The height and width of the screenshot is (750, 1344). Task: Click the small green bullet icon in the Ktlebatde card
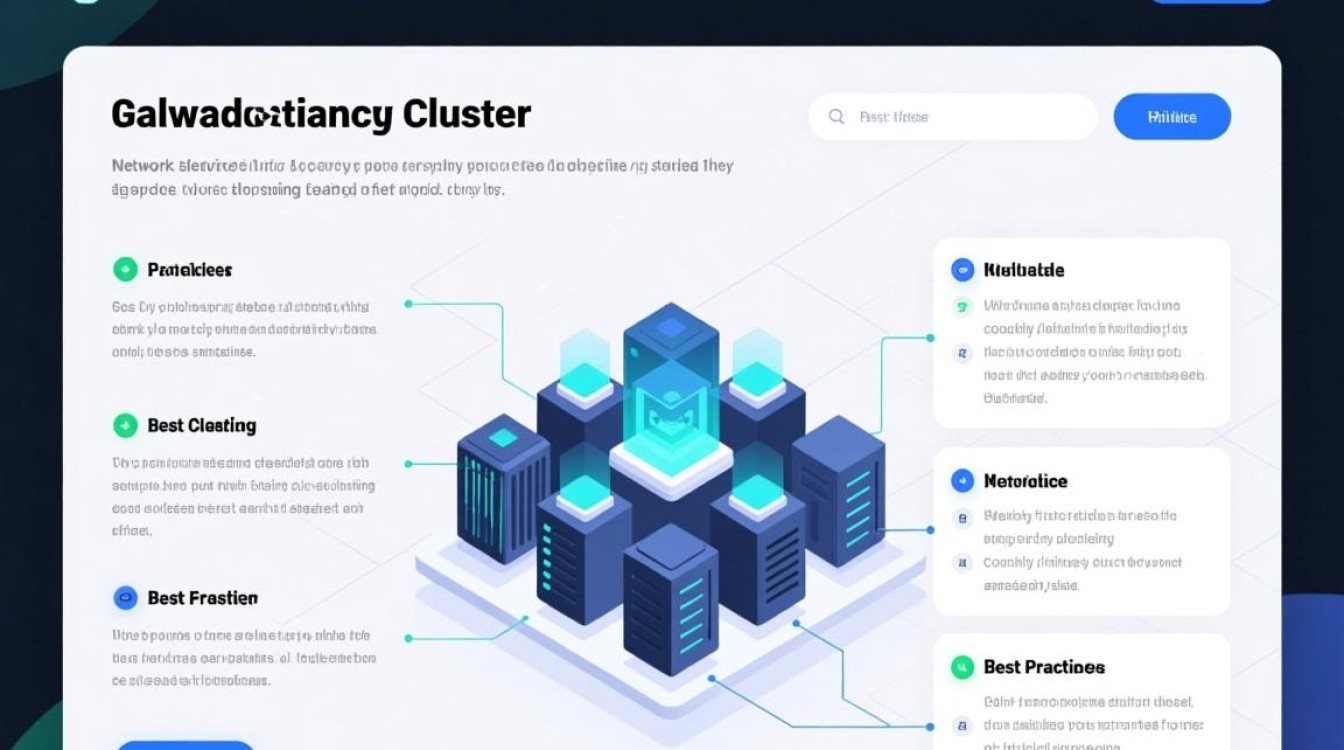pyautogui.click(x=963, y=307)
